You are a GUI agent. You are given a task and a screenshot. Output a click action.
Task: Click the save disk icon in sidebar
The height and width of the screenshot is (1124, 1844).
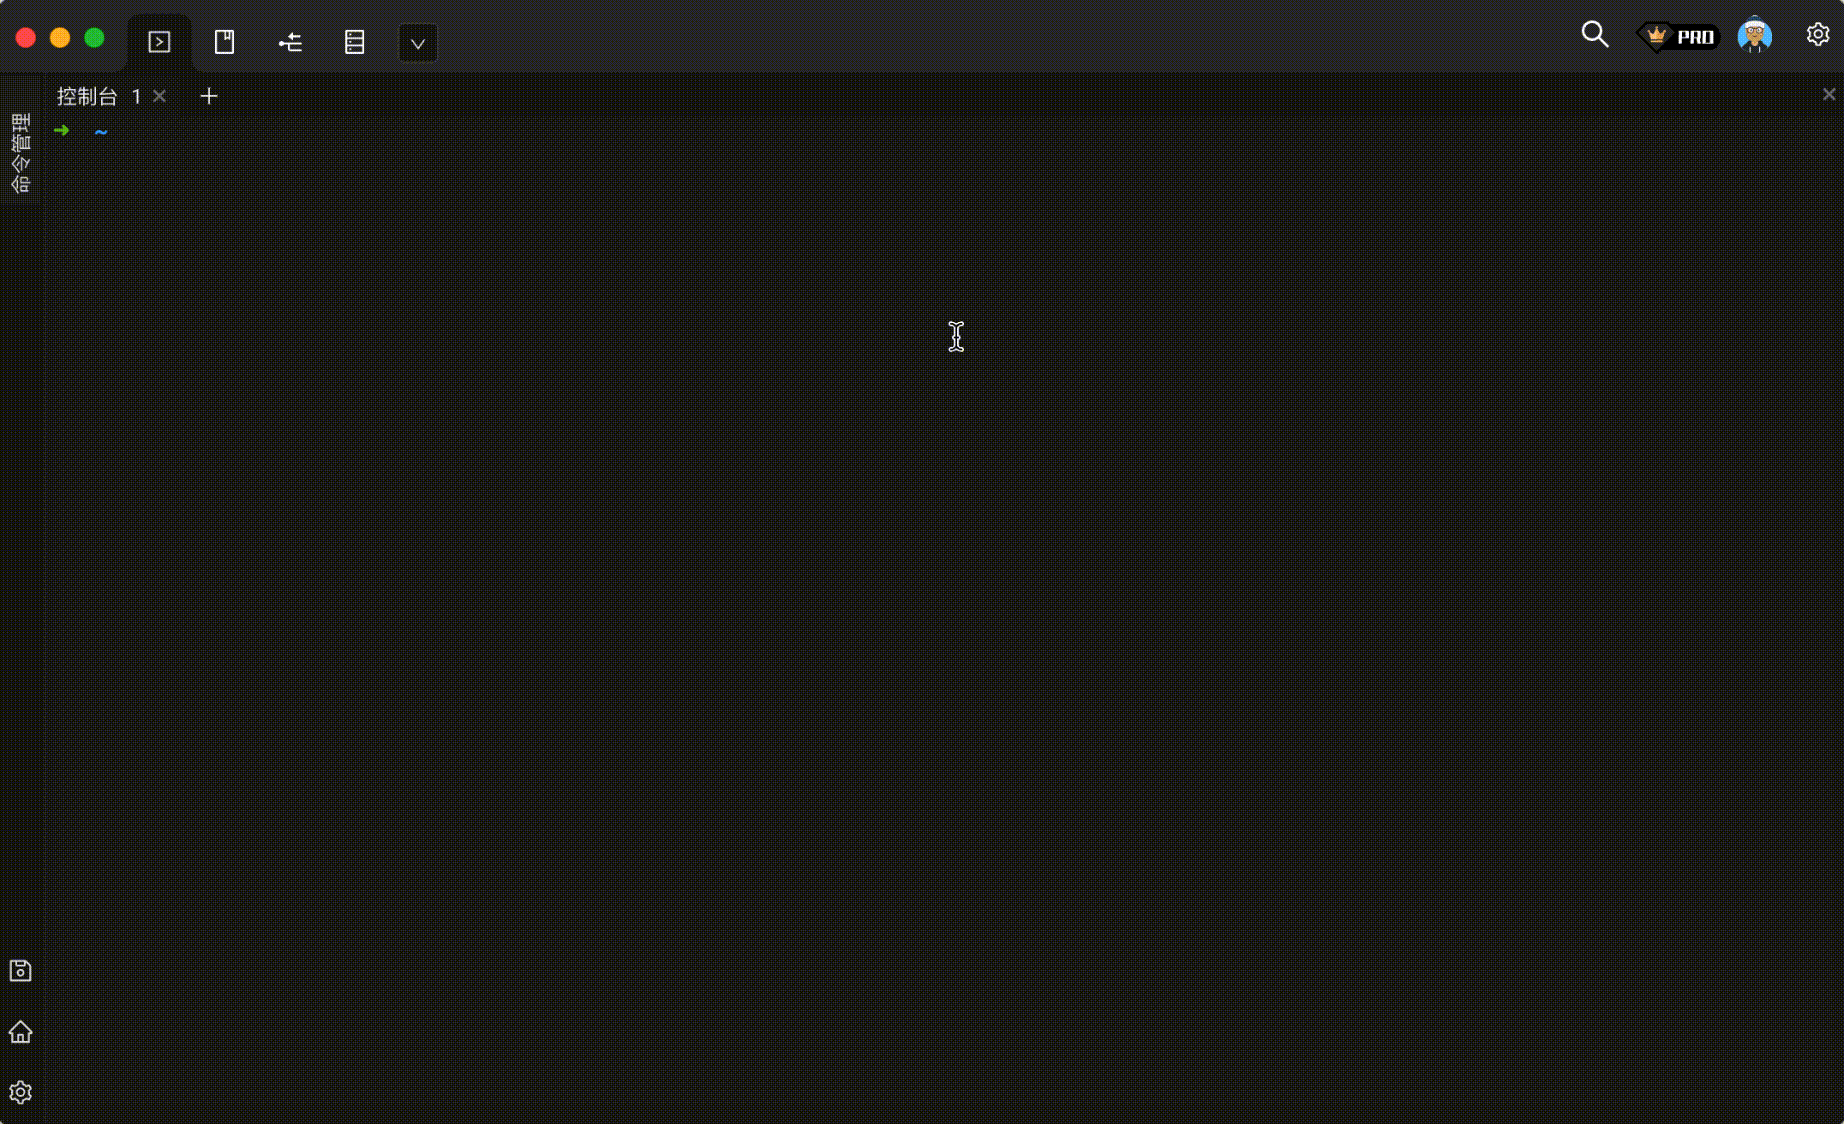(20, 970)
